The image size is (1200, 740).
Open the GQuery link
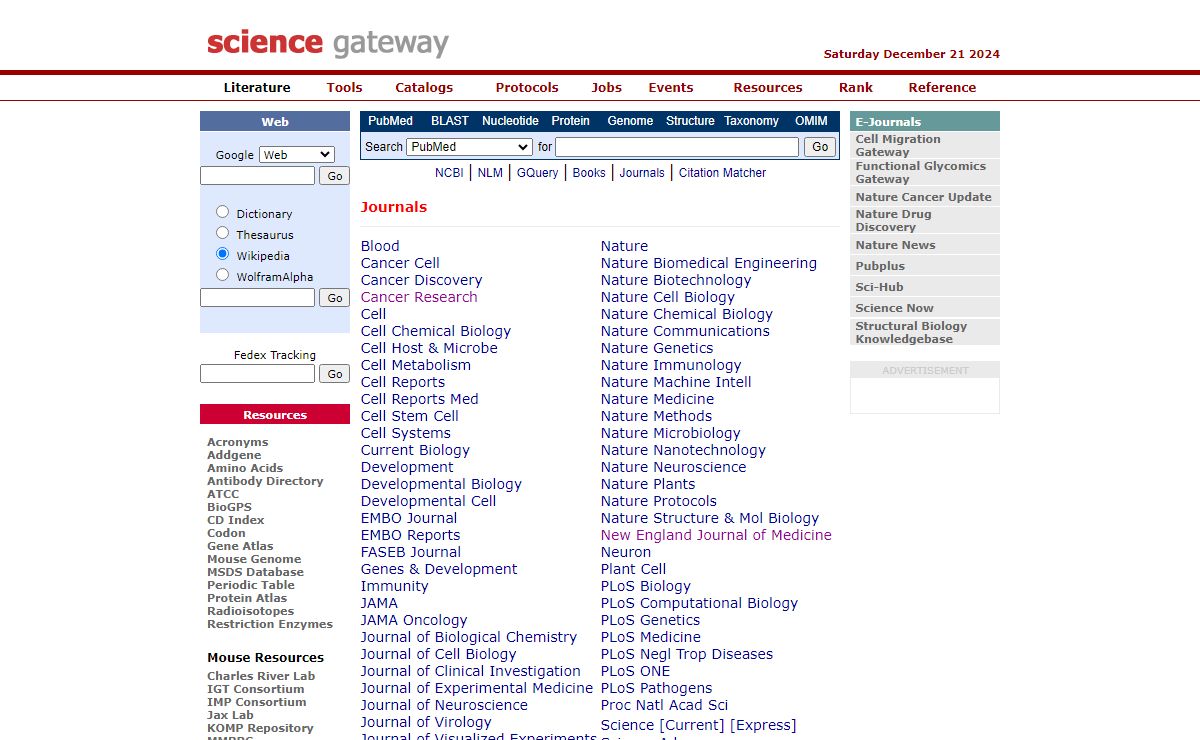[x=537, y=172]
